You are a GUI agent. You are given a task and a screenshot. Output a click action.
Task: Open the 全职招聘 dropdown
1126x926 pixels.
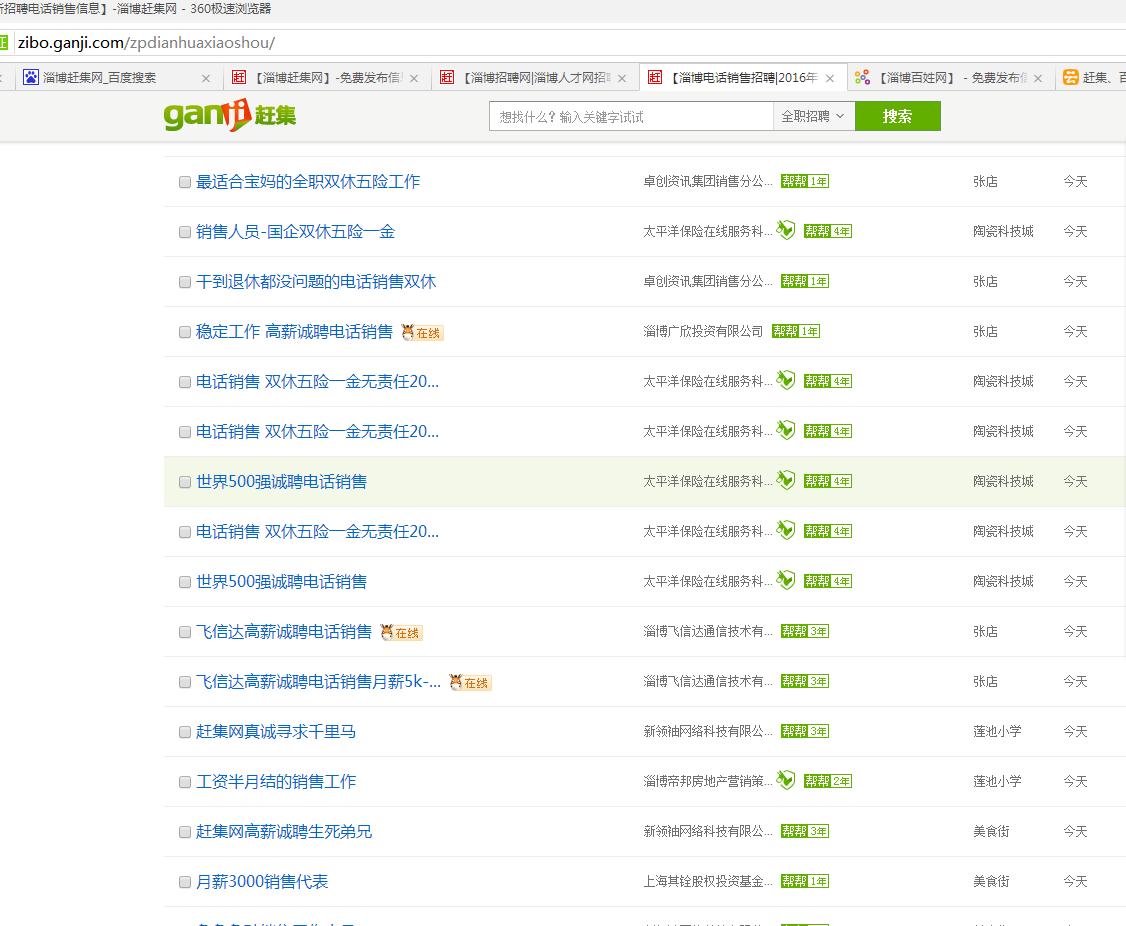810,116
